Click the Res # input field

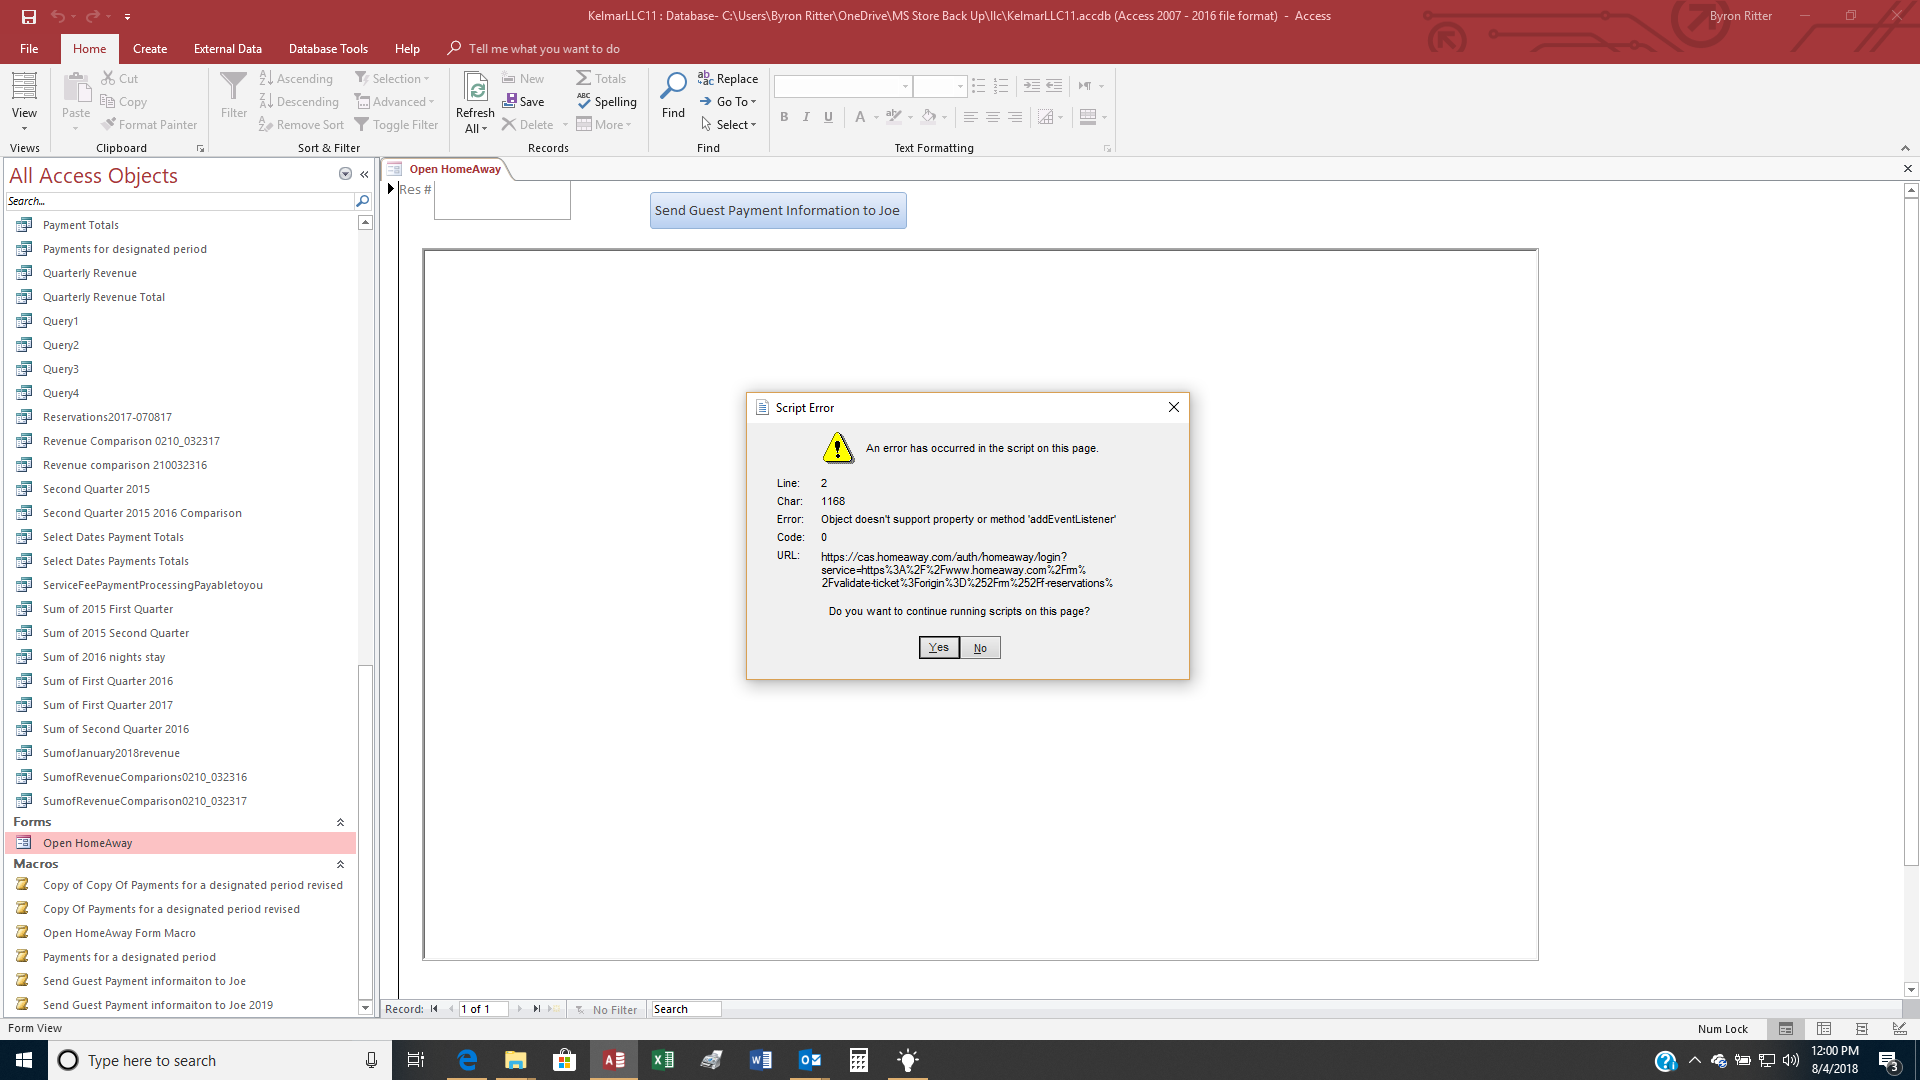tap(502, 200)
